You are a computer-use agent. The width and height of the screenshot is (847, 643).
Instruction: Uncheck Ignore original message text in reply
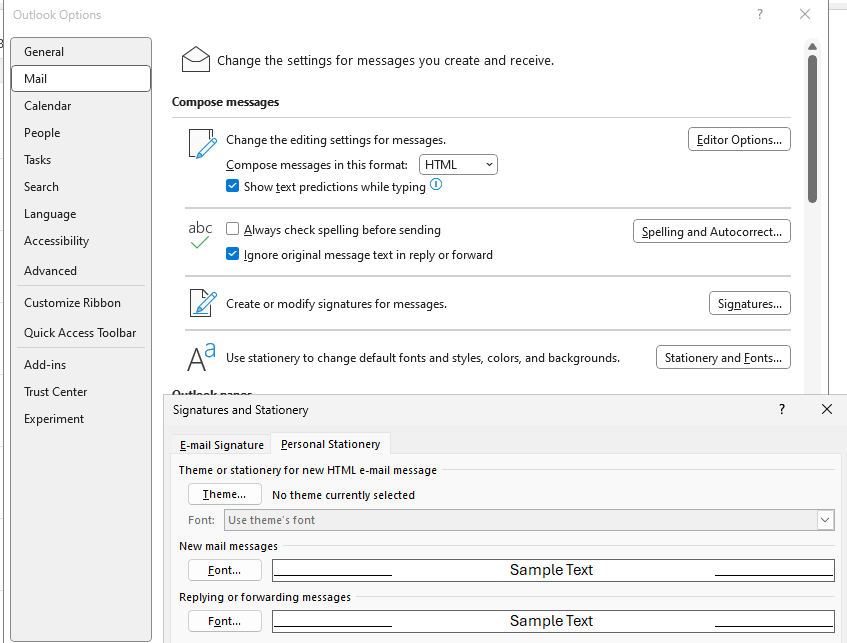click(x=232, y=254)
